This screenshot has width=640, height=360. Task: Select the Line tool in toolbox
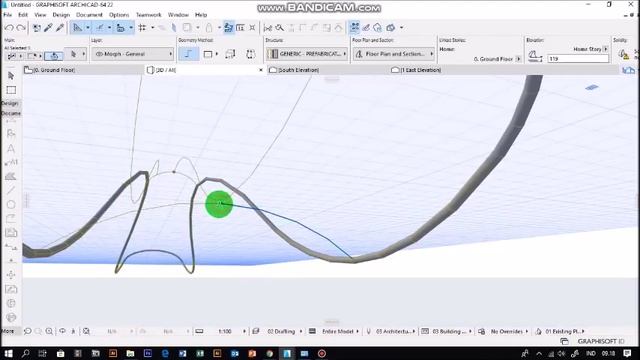coord(11,190)
